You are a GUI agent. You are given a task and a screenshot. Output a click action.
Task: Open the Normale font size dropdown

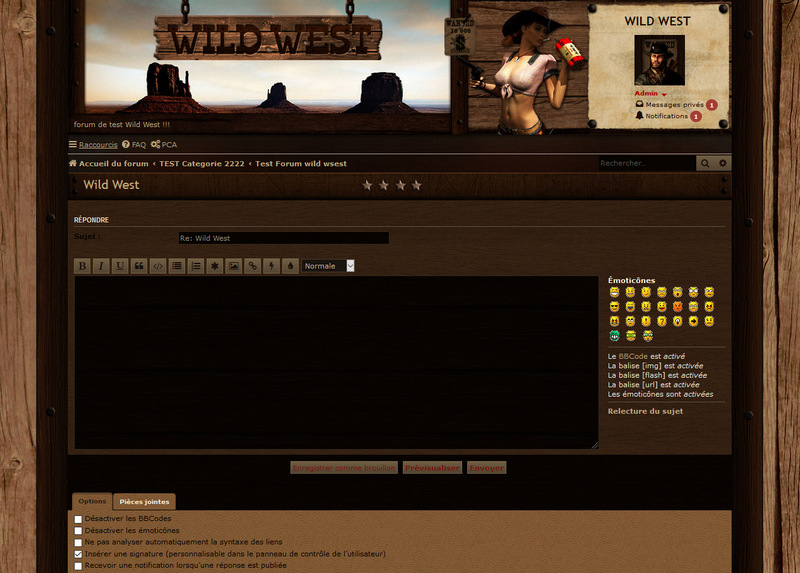(328, 266)
